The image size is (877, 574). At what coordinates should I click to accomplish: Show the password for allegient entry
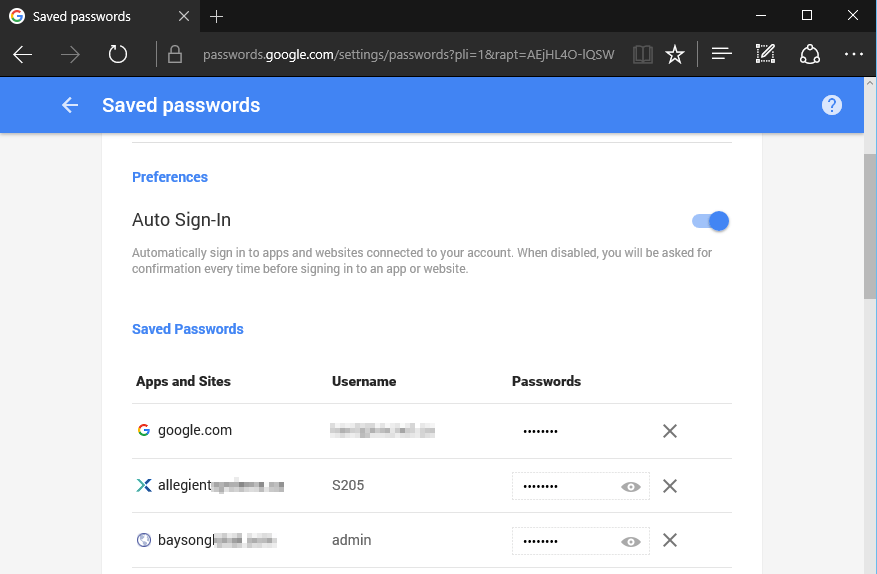click(630, 486)
